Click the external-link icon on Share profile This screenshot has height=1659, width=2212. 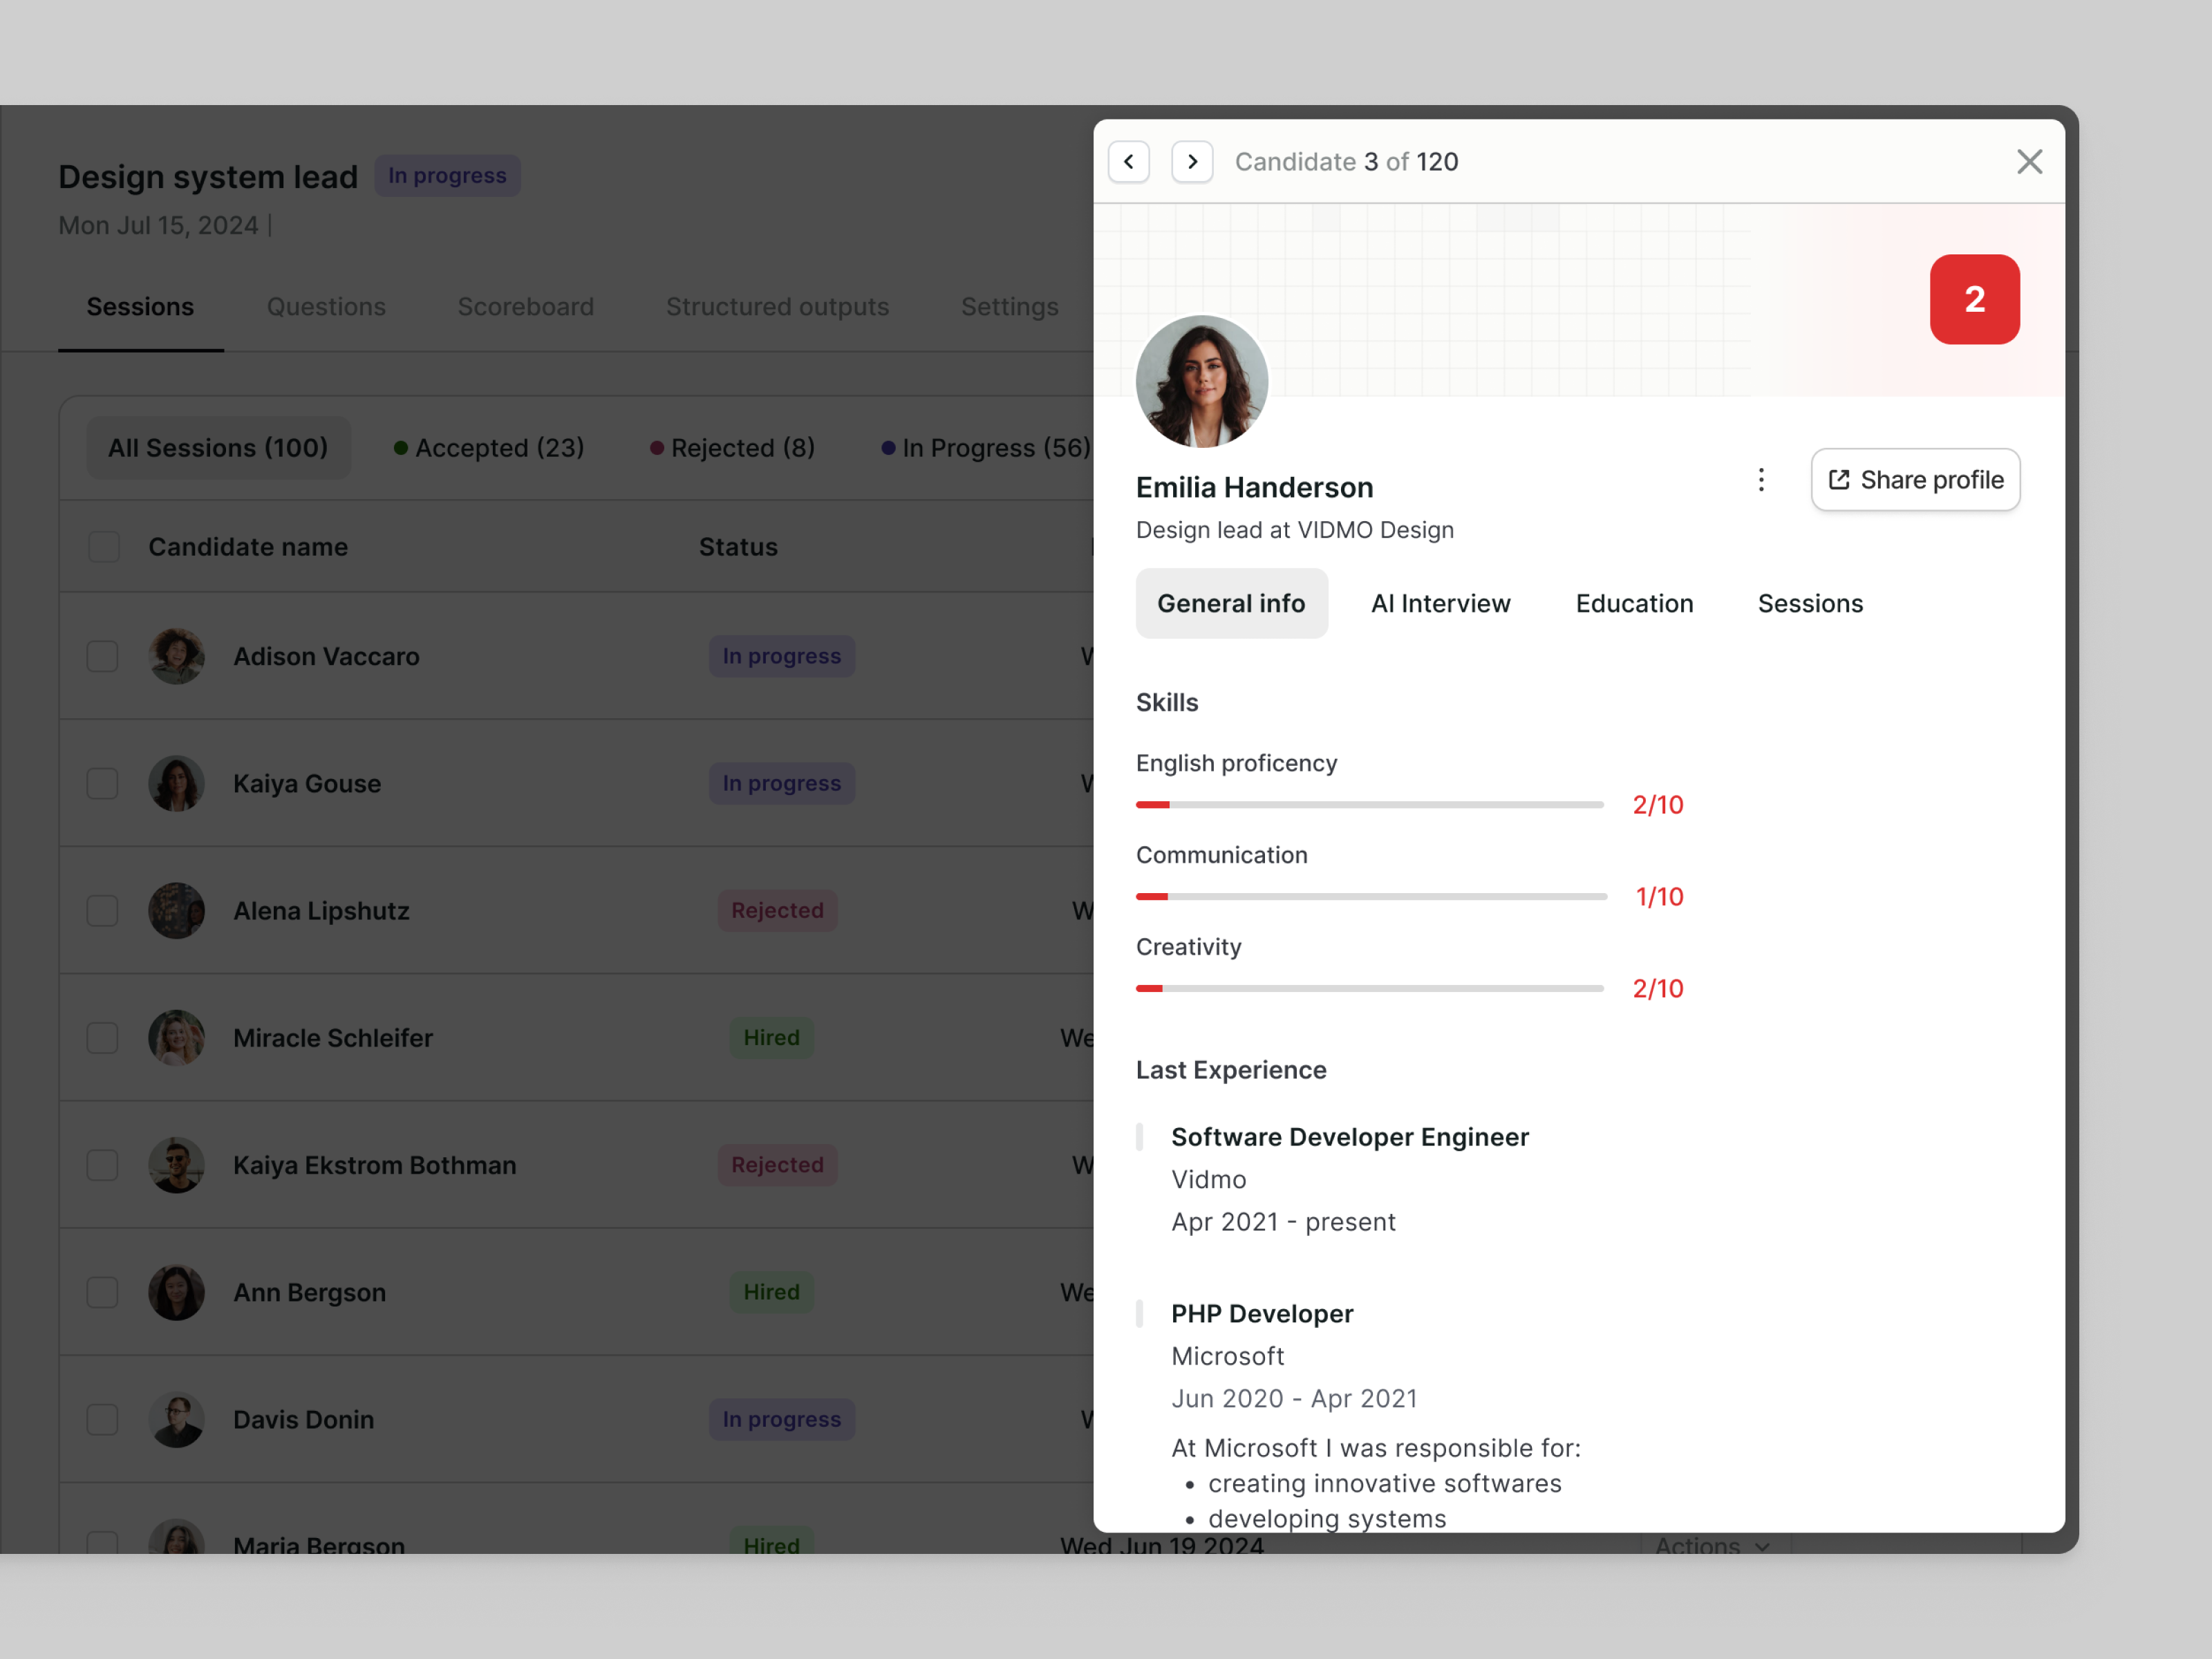click(1839, 480)
